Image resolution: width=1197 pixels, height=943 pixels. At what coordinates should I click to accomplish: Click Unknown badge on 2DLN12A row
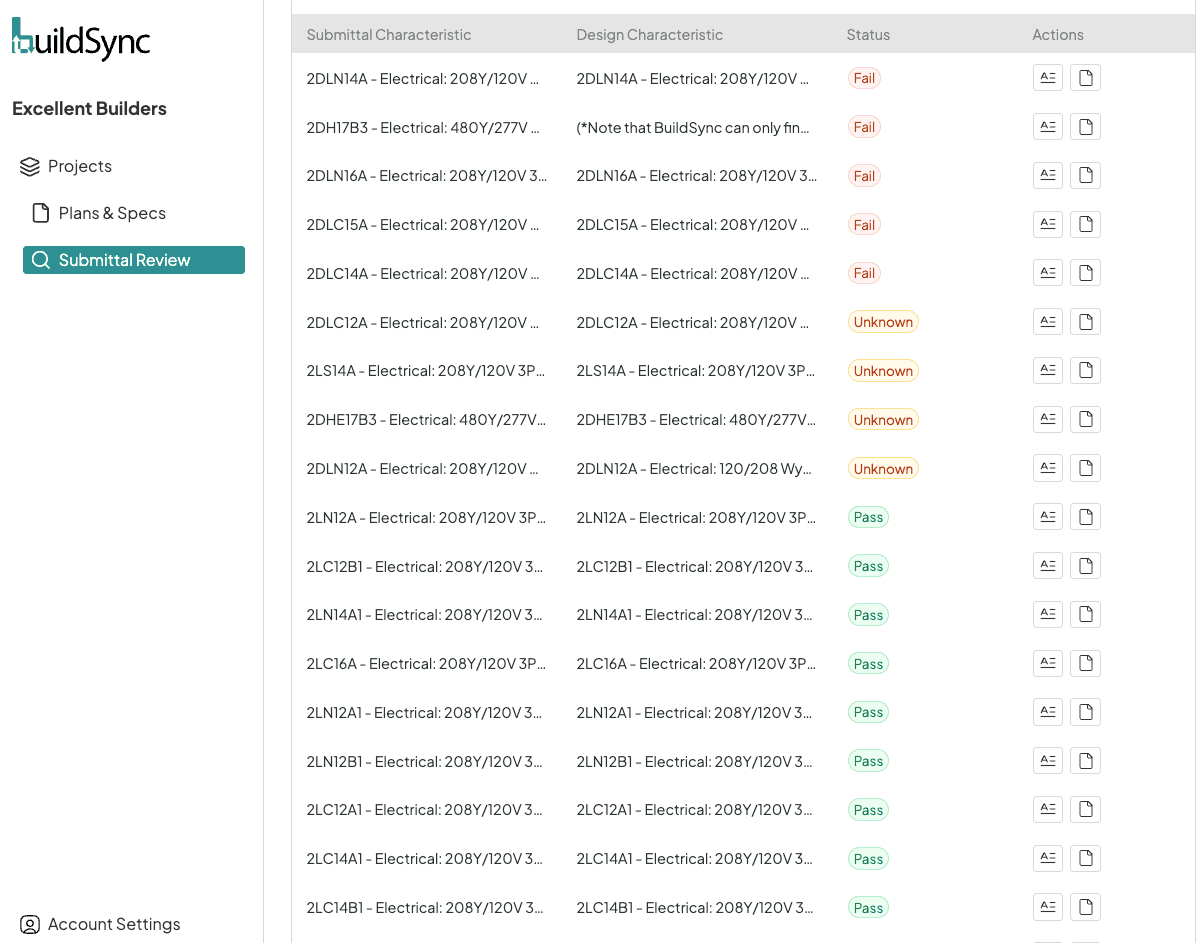pos(883,469)
